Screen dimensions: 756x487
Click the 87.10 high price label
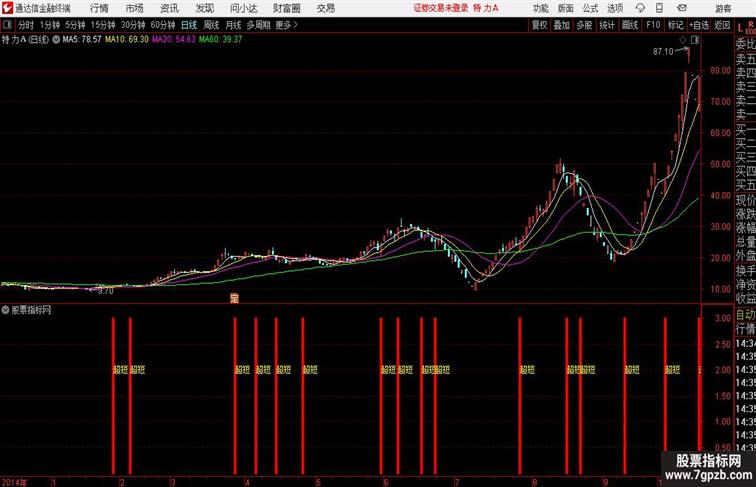[663, 52]
